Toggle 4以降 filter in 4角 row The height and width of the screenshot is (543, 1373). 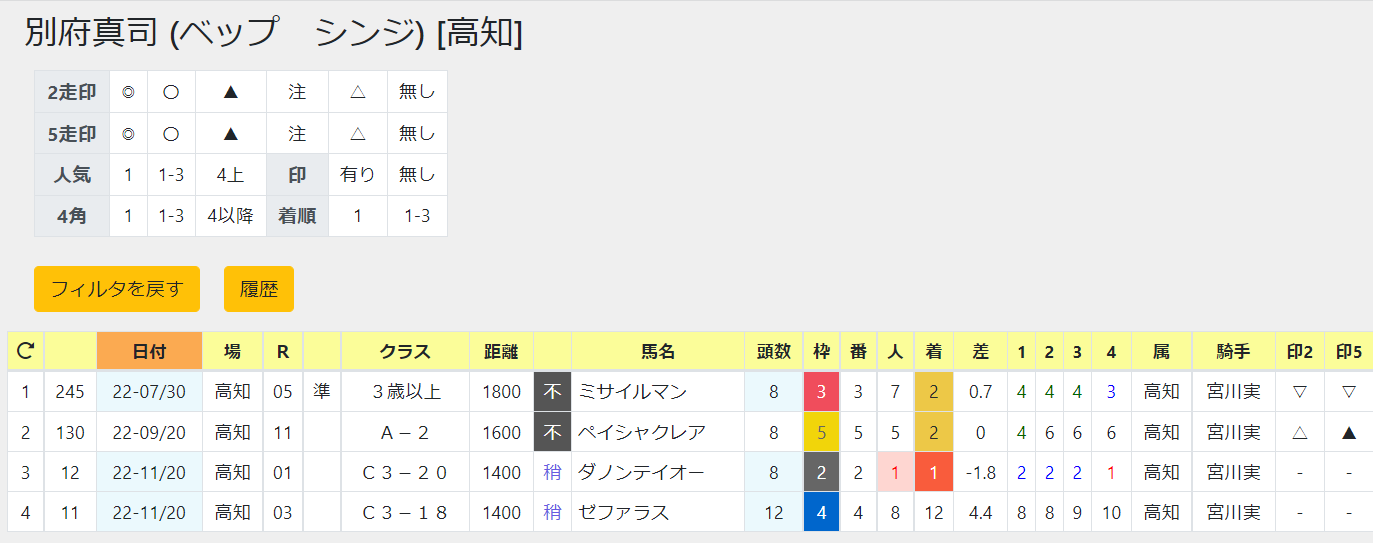(231, 215)
